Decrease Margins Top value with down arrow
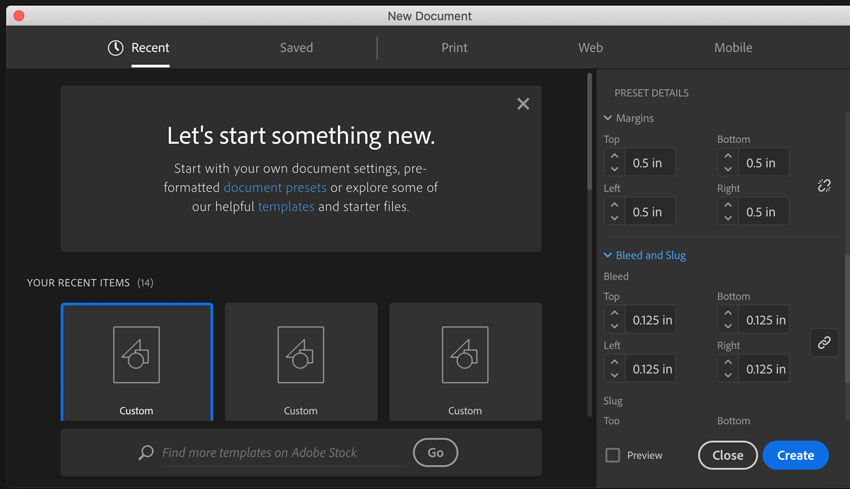 [614, 169]
